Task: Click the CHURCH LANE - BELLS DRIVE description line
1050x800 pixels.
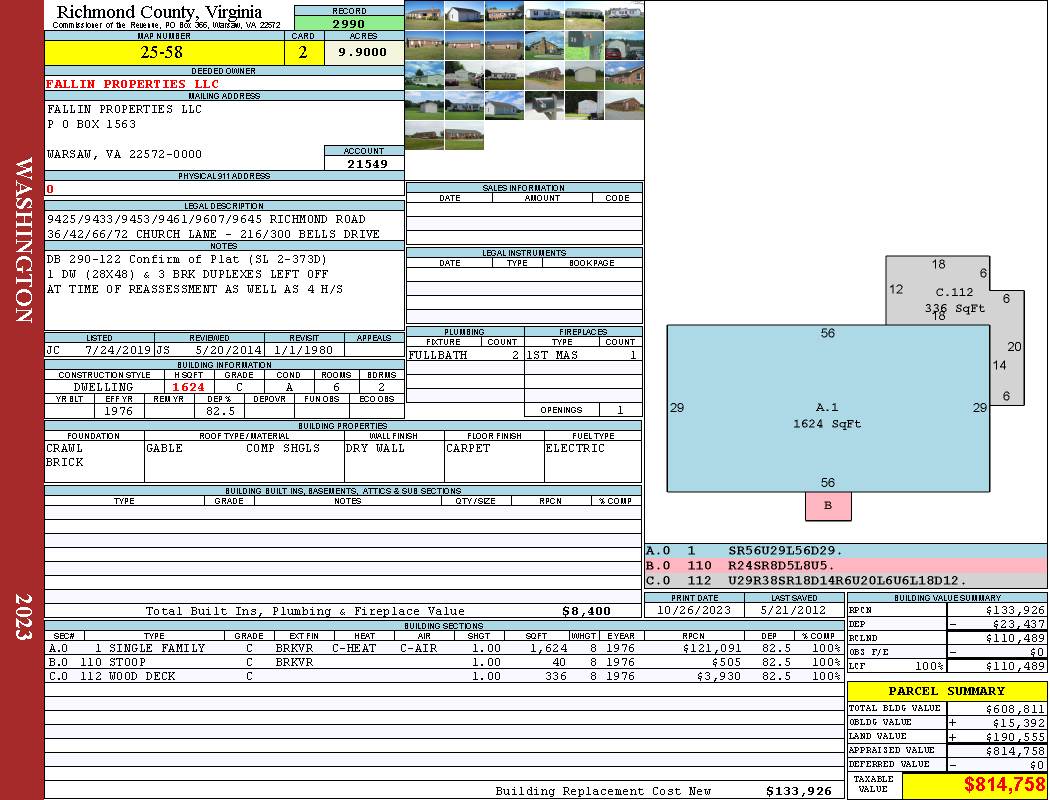Action: (x=213, y=234)
